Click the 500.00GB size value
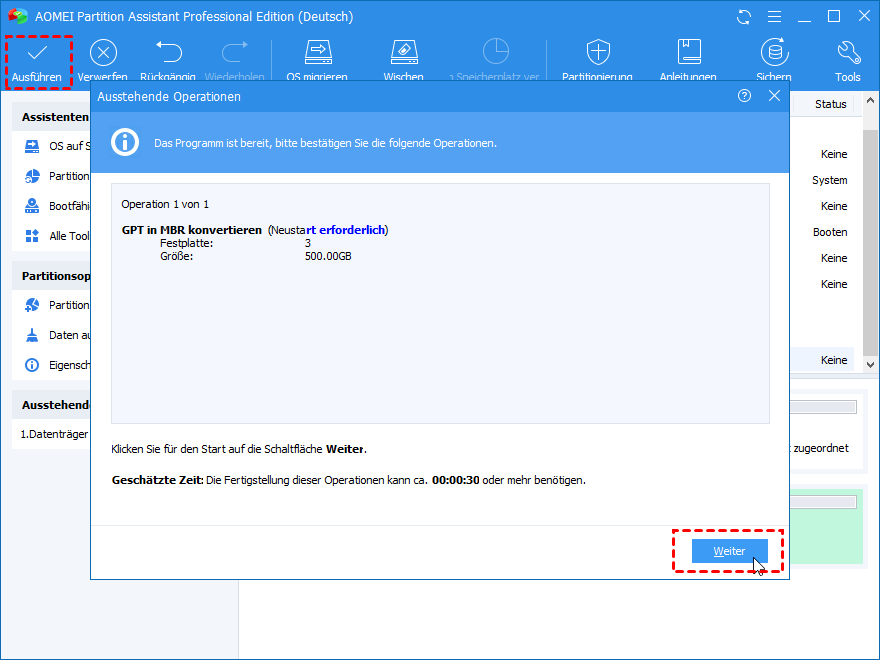Screen dimensions: 880x660 coord(328,256)
